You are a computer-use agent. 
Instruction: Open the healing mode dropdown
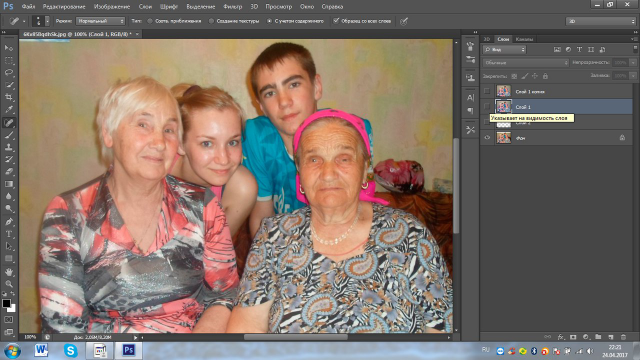[100, 21]
